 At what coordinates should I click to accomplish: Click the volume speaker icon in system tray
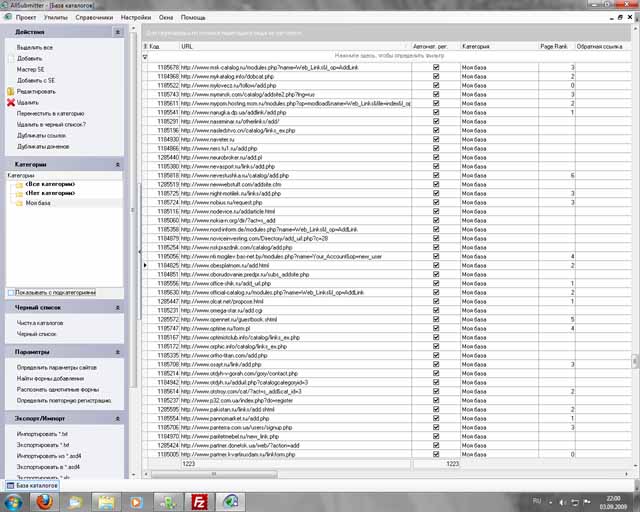[x=562, y=502]
